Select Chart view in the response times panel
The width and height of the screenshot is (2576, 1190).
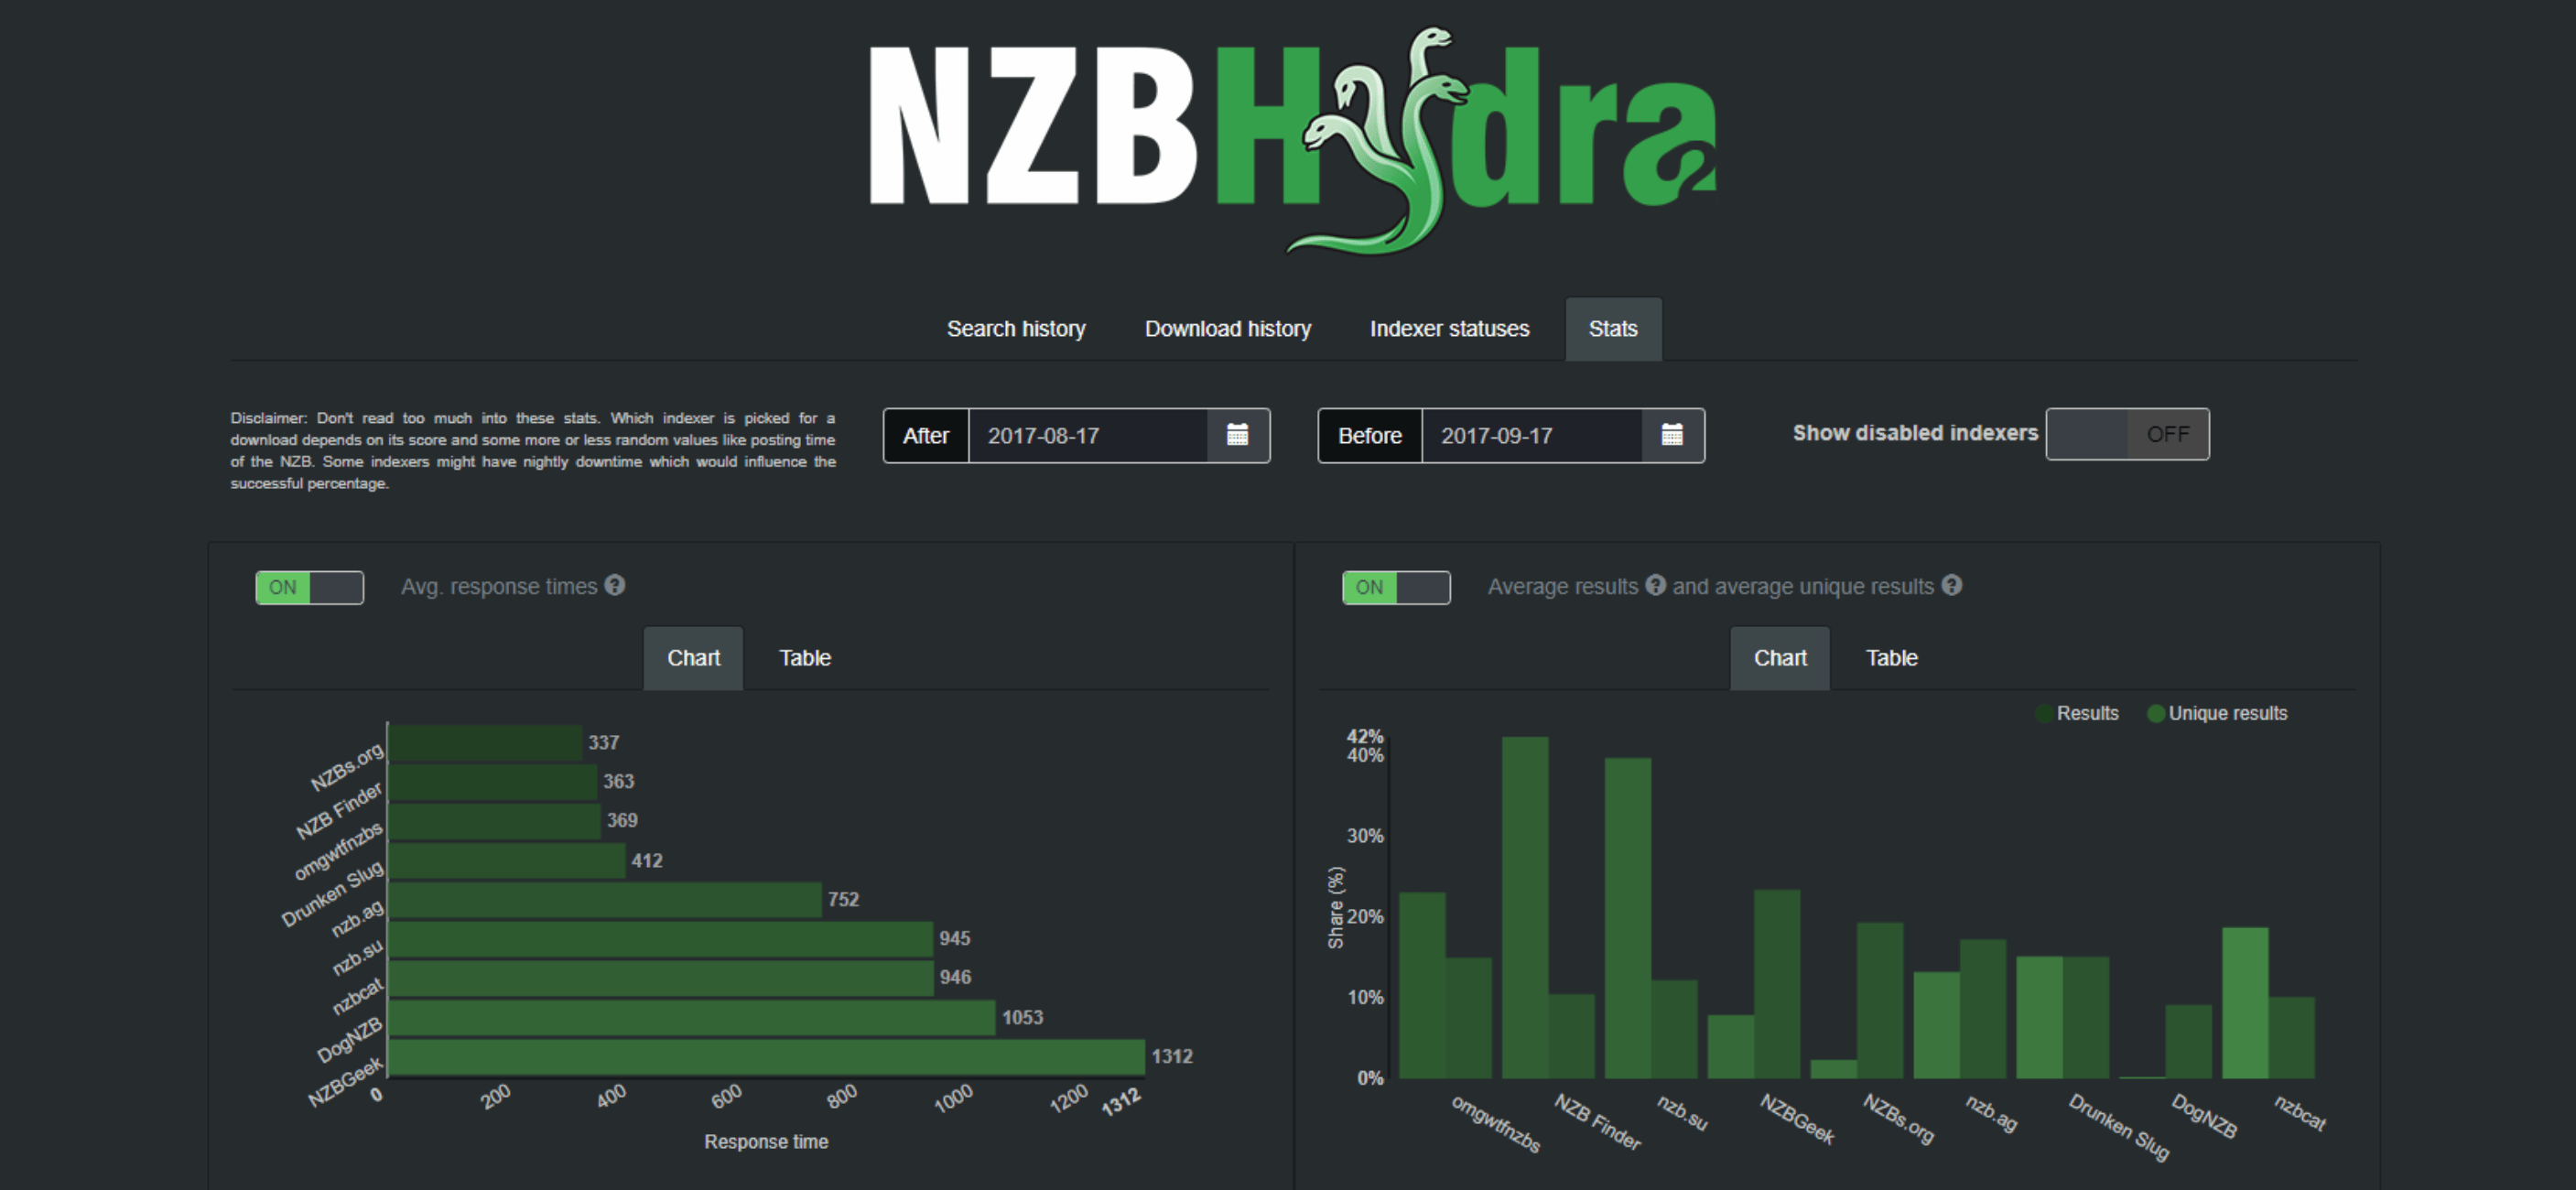pos(693,657)
